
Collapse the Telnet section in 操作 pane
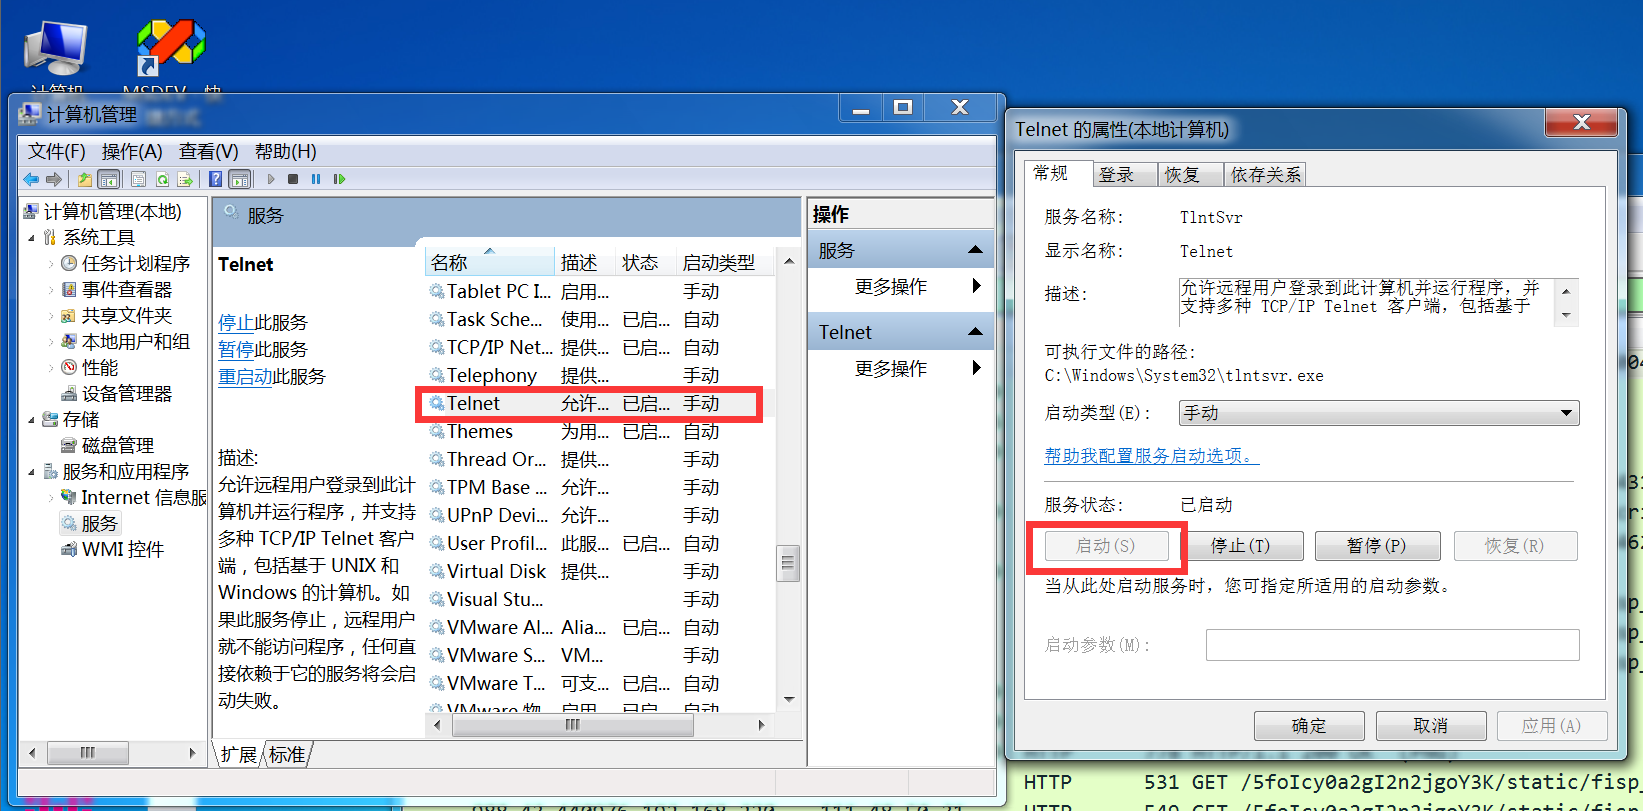pos(975,332)
